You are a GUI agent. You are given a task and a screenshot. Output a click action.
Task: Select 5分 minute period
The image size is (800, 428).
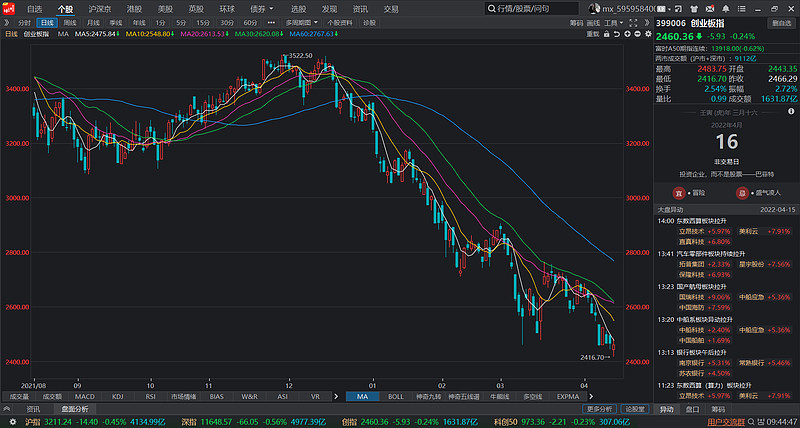coord(181,23)
